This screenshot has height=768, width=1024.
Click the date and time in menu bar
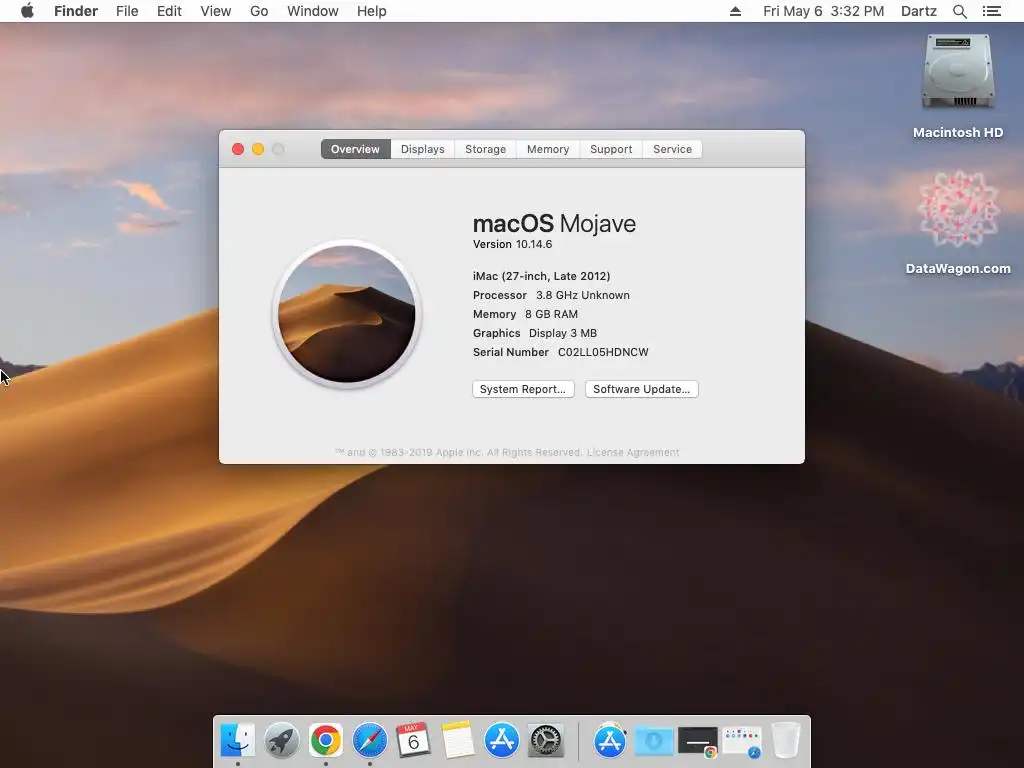(x=824, y=11)
